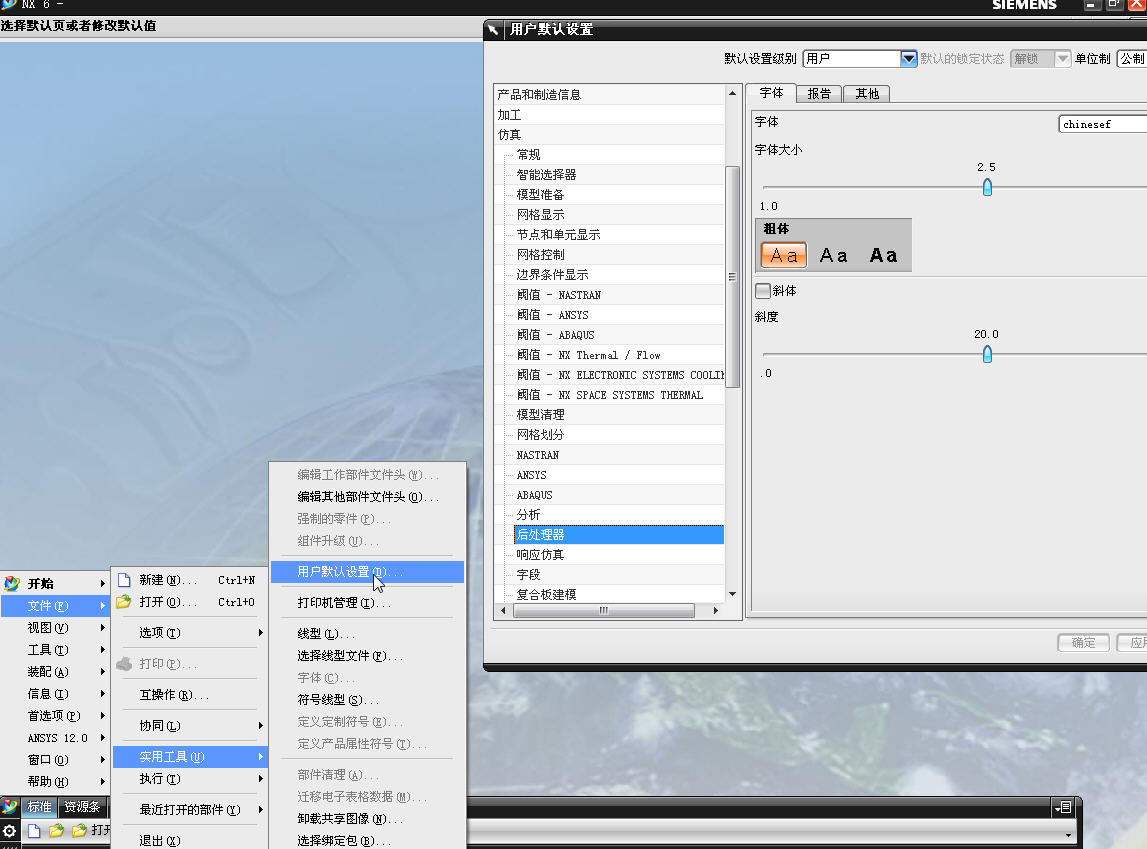Click the 确定 button
Image resolution: width=1147 pixels, height=849 pixels.
pyautogui.click(x=1083, y=642)
